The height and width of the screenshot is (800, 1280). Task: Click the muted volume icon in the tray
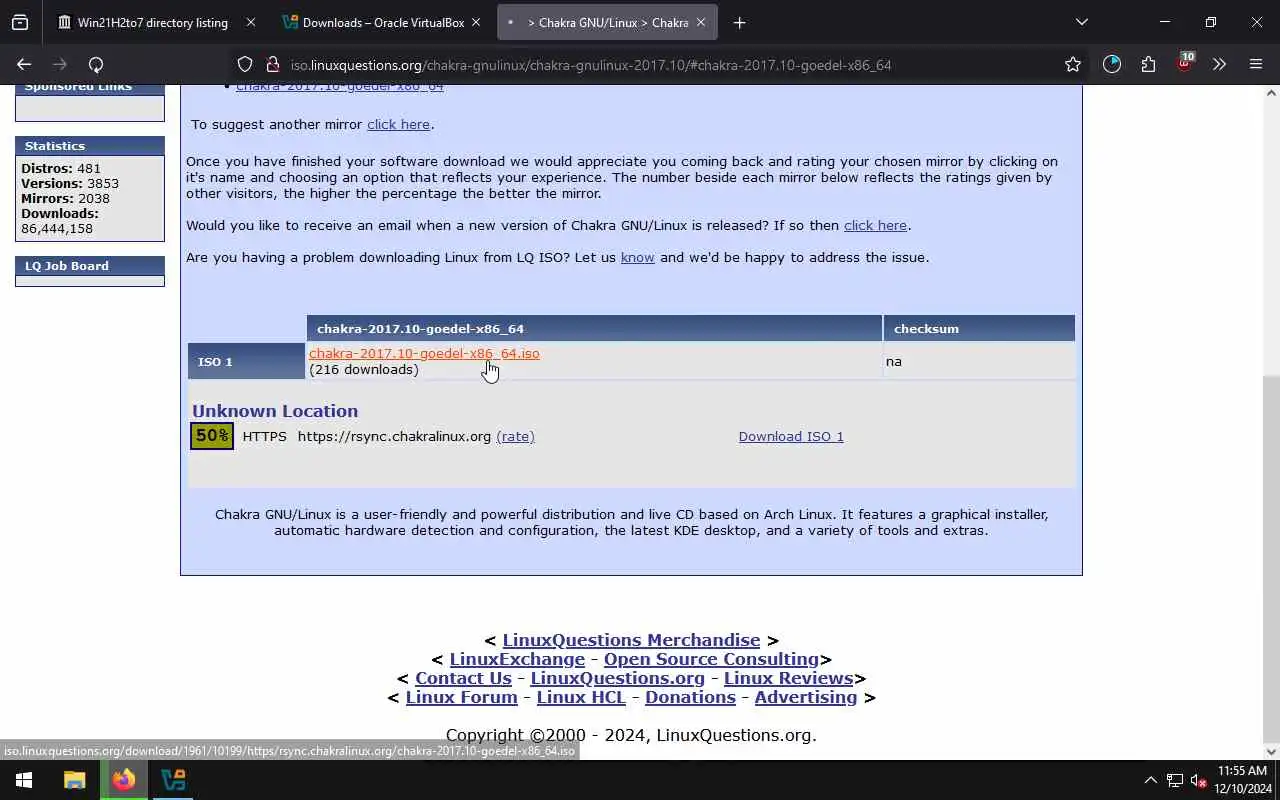pyautogui.click(x=1199, y=780)
